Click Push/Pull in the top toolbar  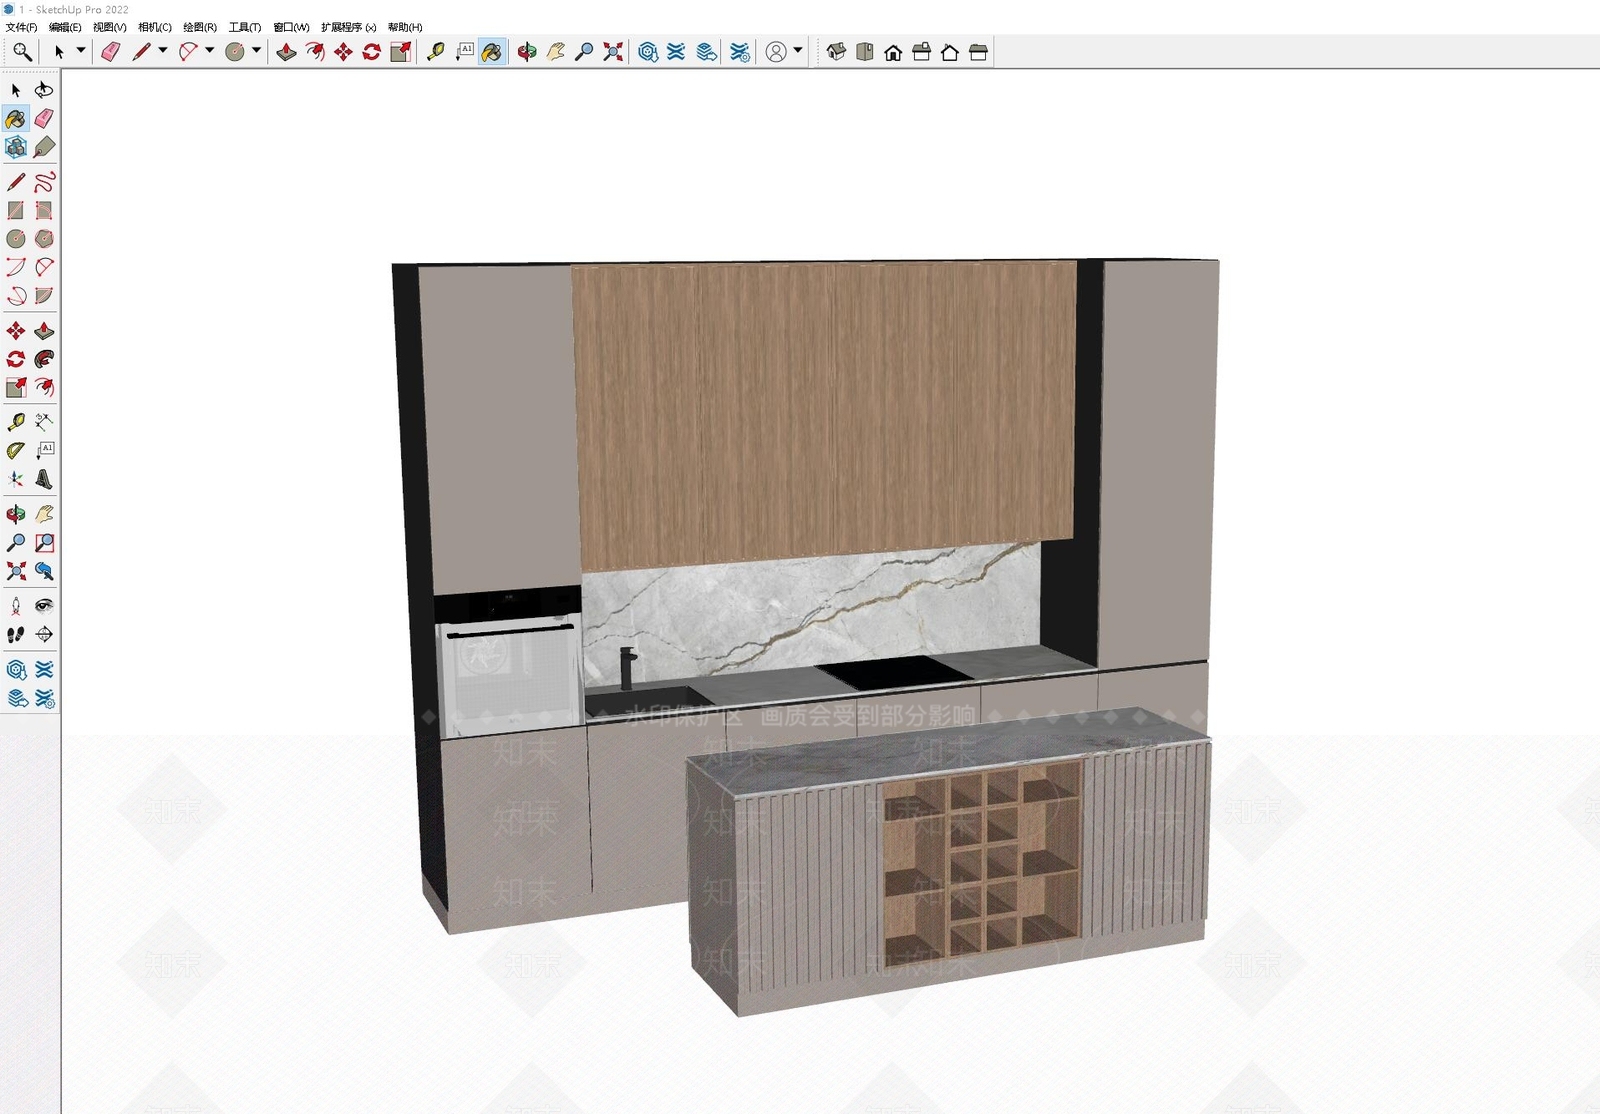point(286,52)
